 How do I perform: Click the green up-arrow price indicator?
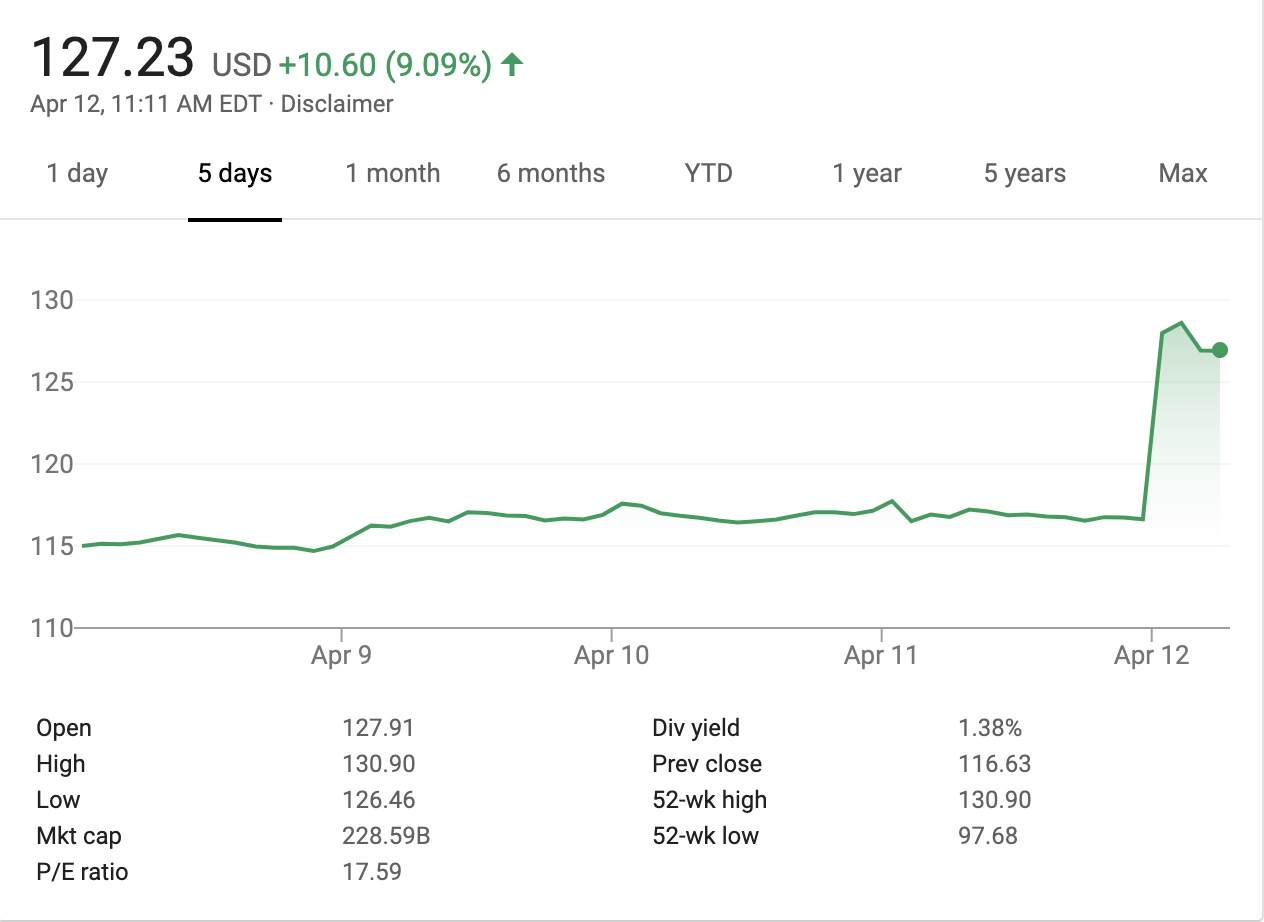coord(512,66)
